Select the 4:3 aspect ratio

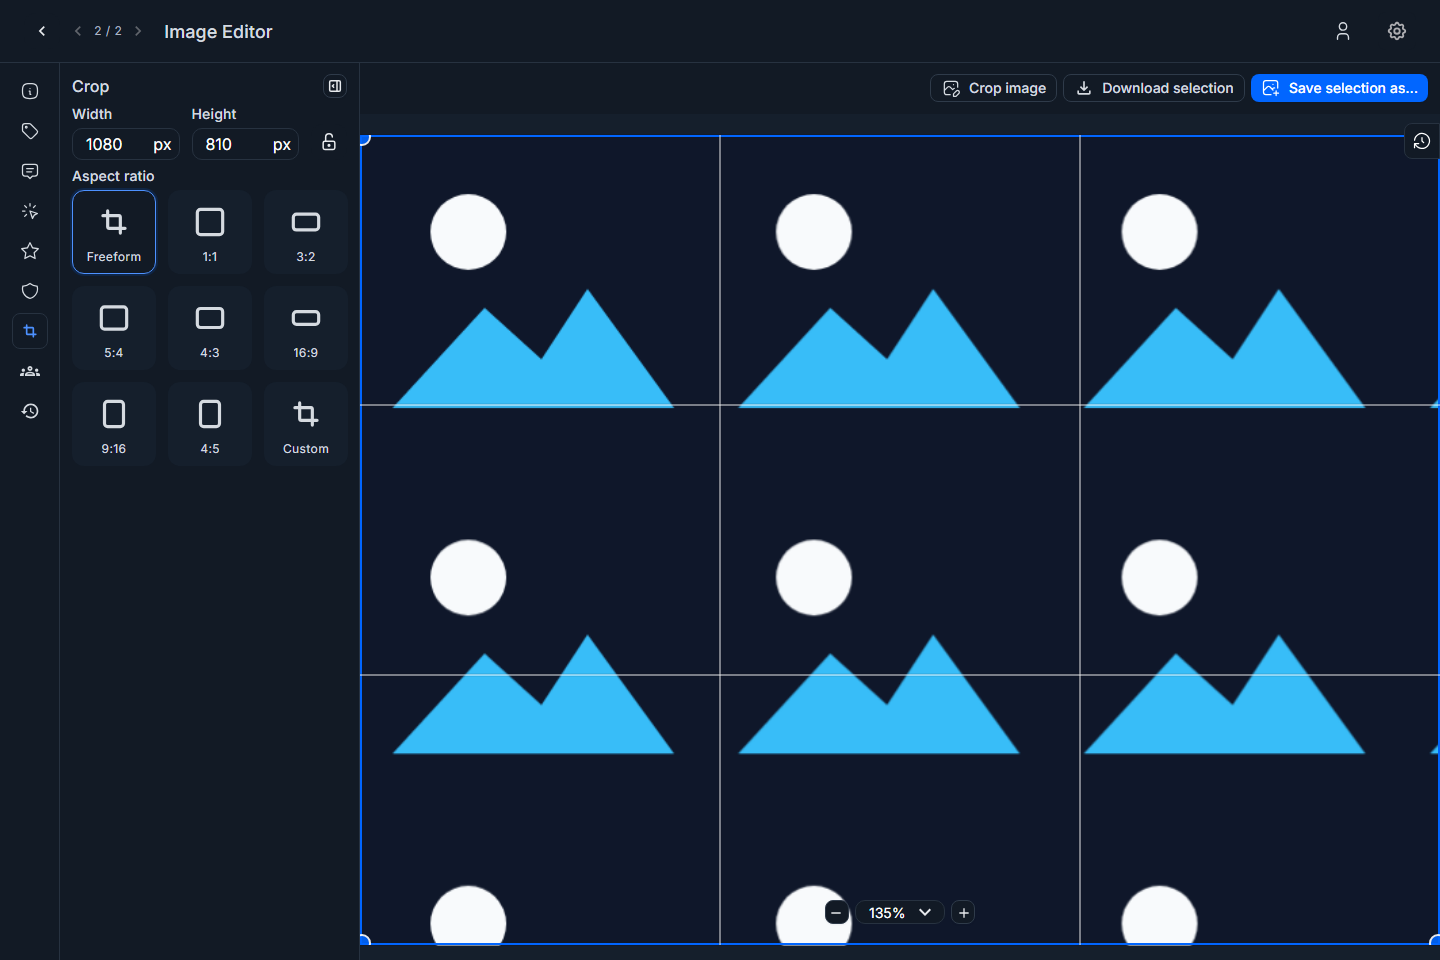(x=210, y=328)
